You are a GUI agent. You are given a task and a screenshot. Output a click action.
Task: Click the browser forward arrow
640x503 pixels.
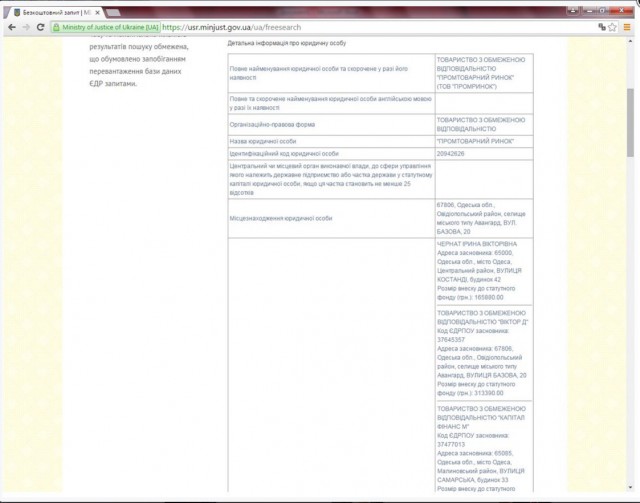(x=26, y=27)
